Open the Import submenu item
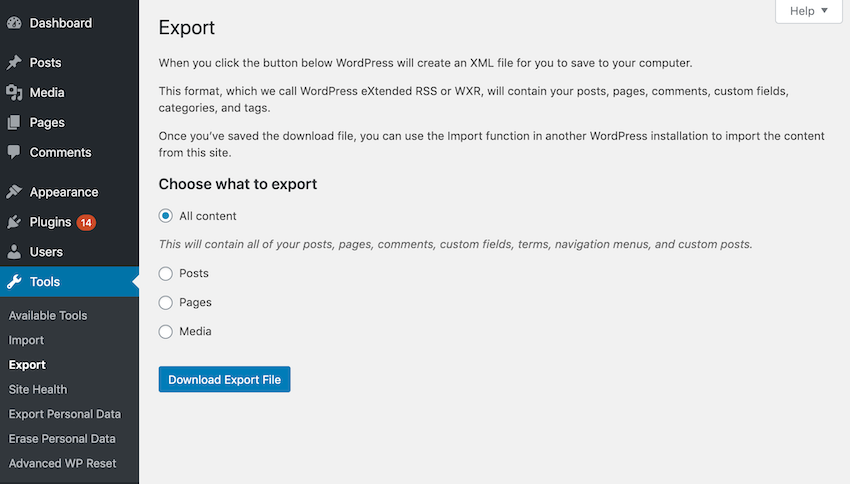The height and width of the screenshot is (484, 850). point(26,340)
